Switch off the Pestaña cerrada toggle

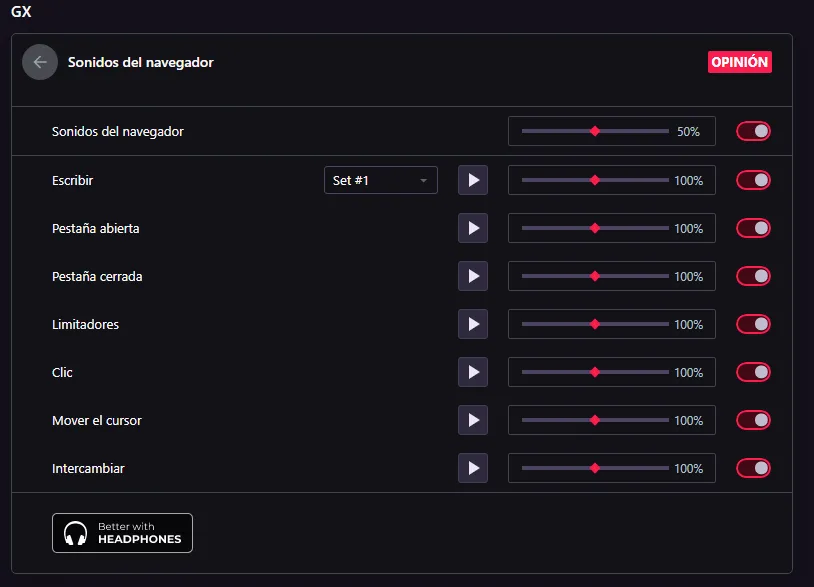[753, 276]
